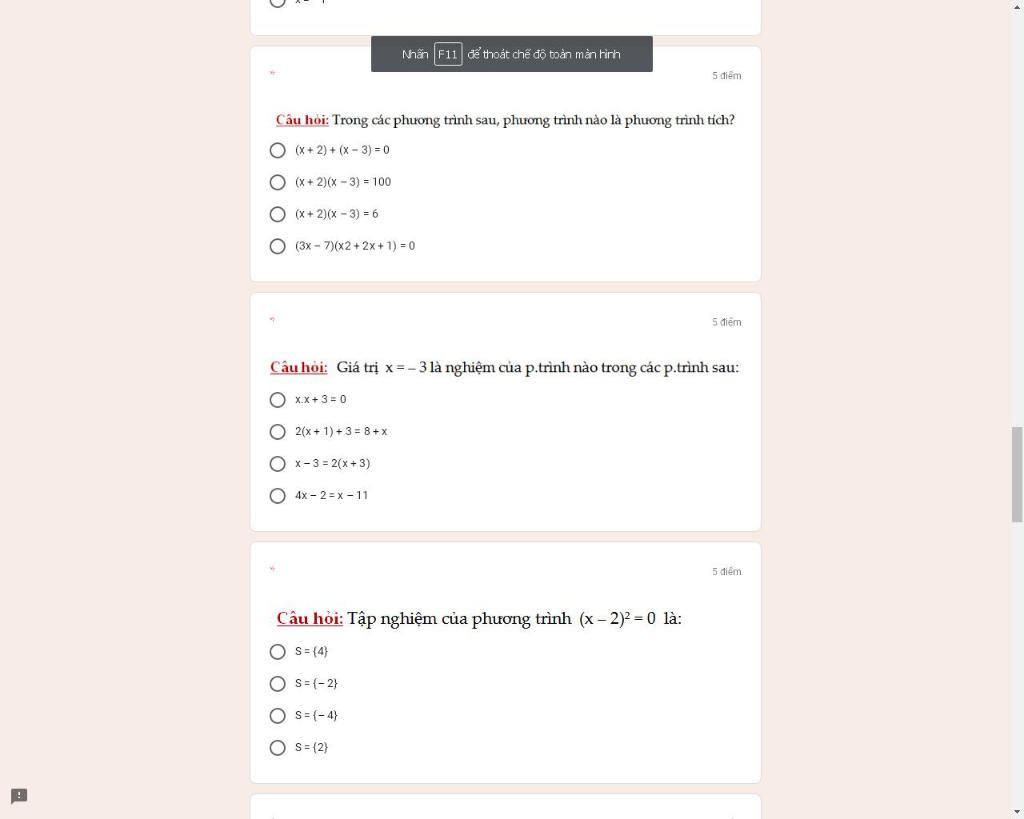Click the question text about x = – 3
Screen dimensions: 1024x819
click(504, 367)
